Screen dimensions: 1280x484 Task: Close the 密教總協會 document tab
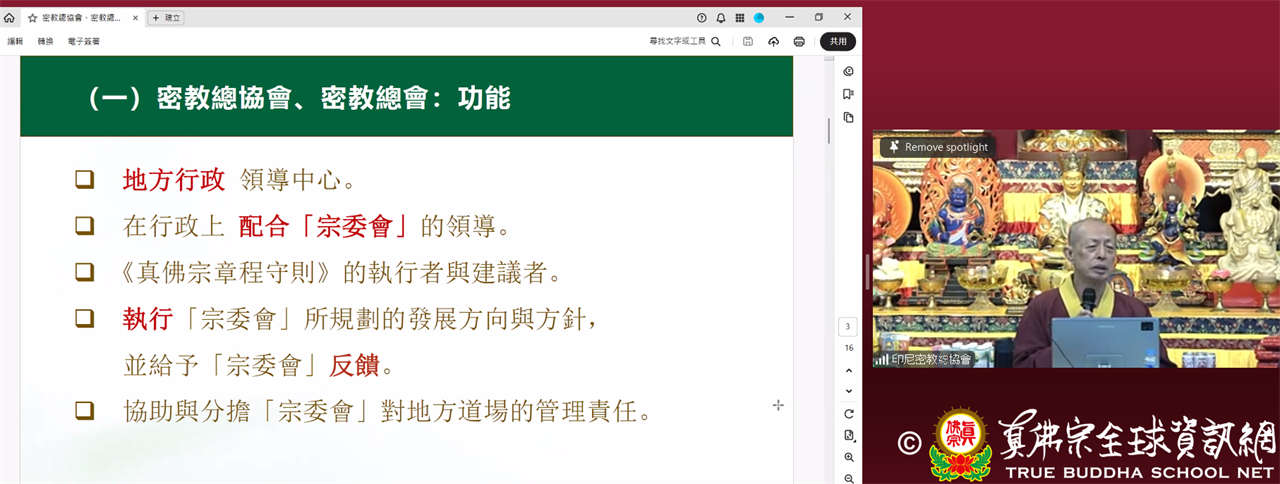pyautogui.click(x=135, y=18)
